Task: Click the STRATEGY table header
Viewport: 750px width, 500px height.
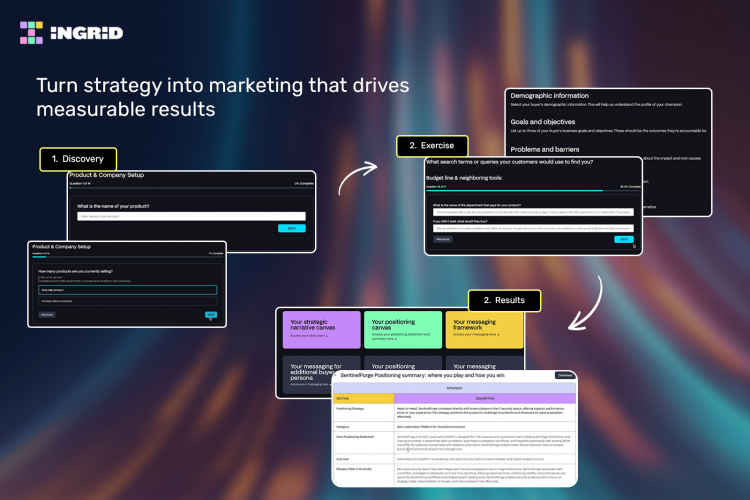Action: coord(454,388)
